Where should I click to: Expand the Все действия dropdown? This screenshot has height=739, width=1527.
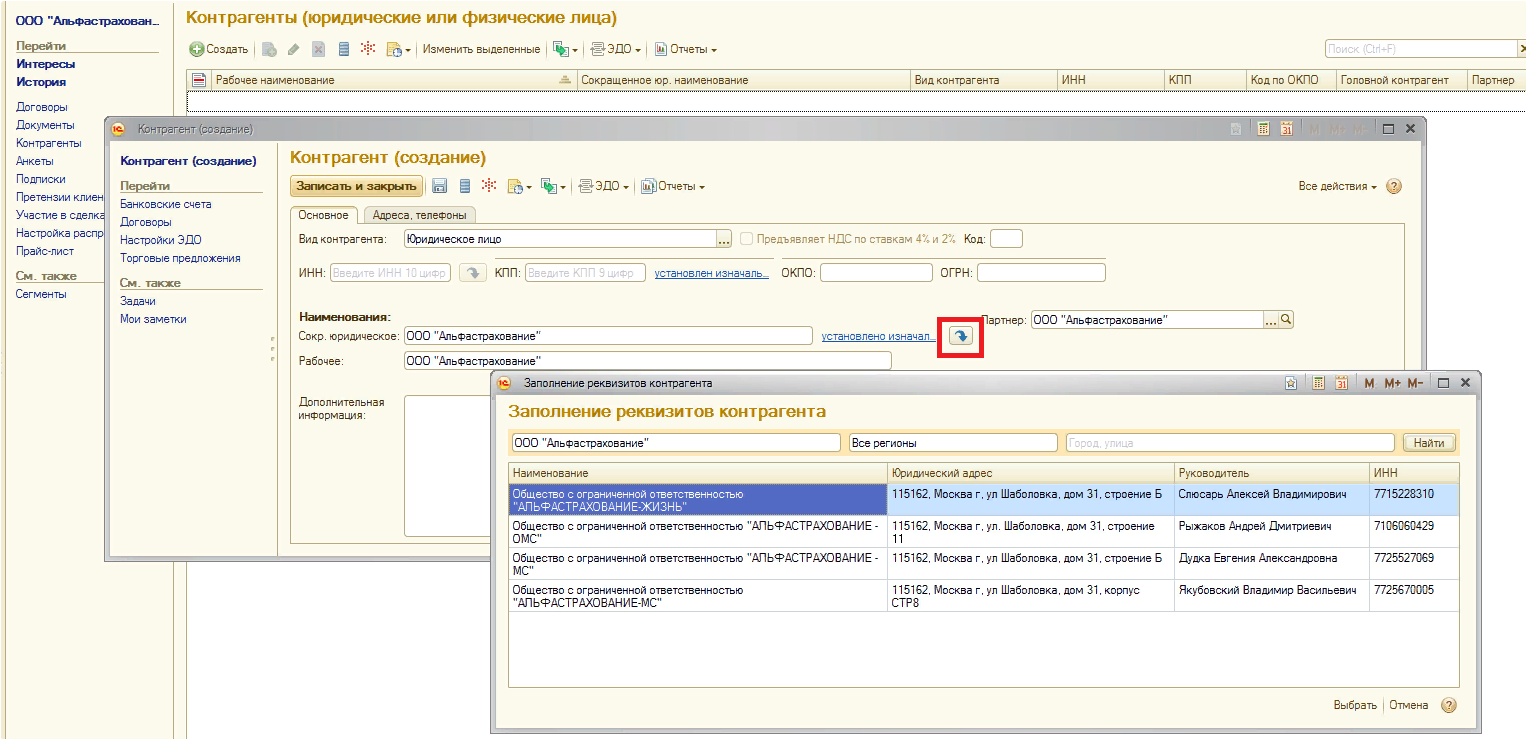[x=1337, y=187]
